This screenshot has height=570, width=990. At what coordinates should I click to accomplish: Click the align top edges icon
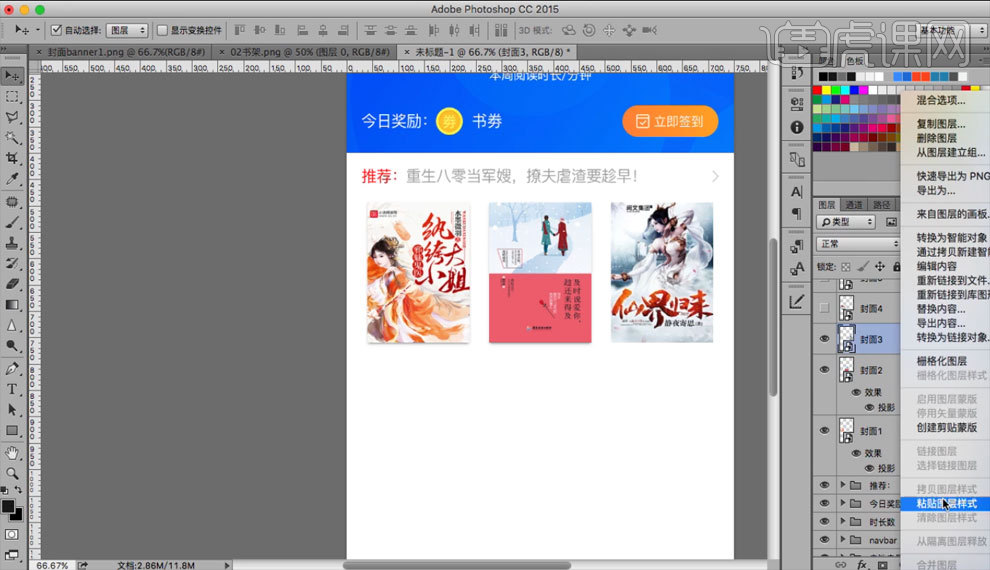[x=240, y=30]
